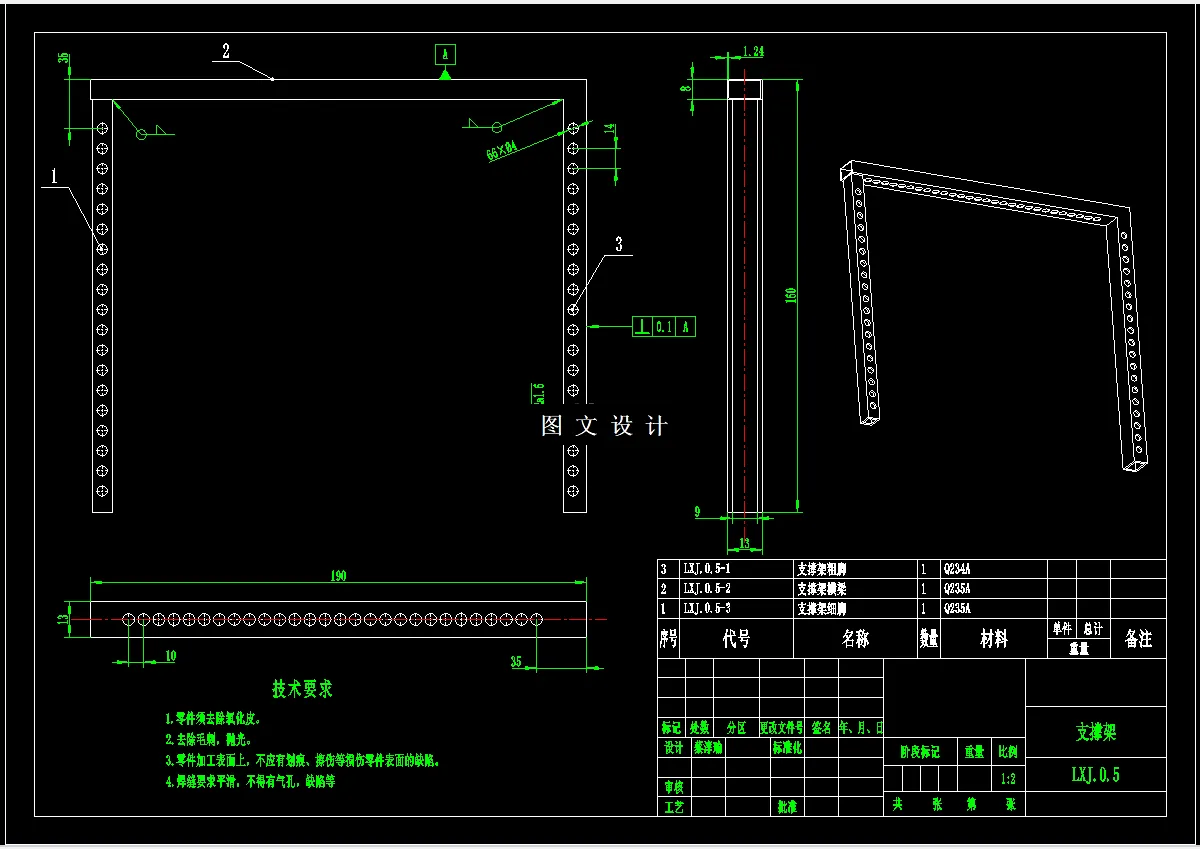Click the '单件' header cell
The image size is (1200, 849).
[1062, 629]
